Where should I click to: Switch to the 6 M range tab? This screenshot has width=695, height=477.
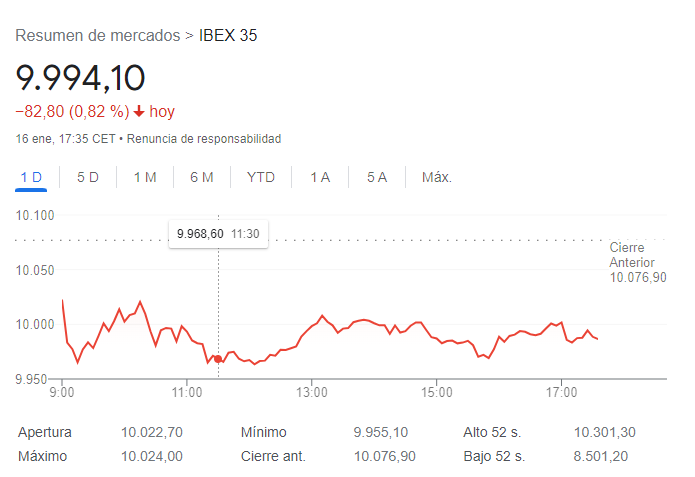click(202, 177)
